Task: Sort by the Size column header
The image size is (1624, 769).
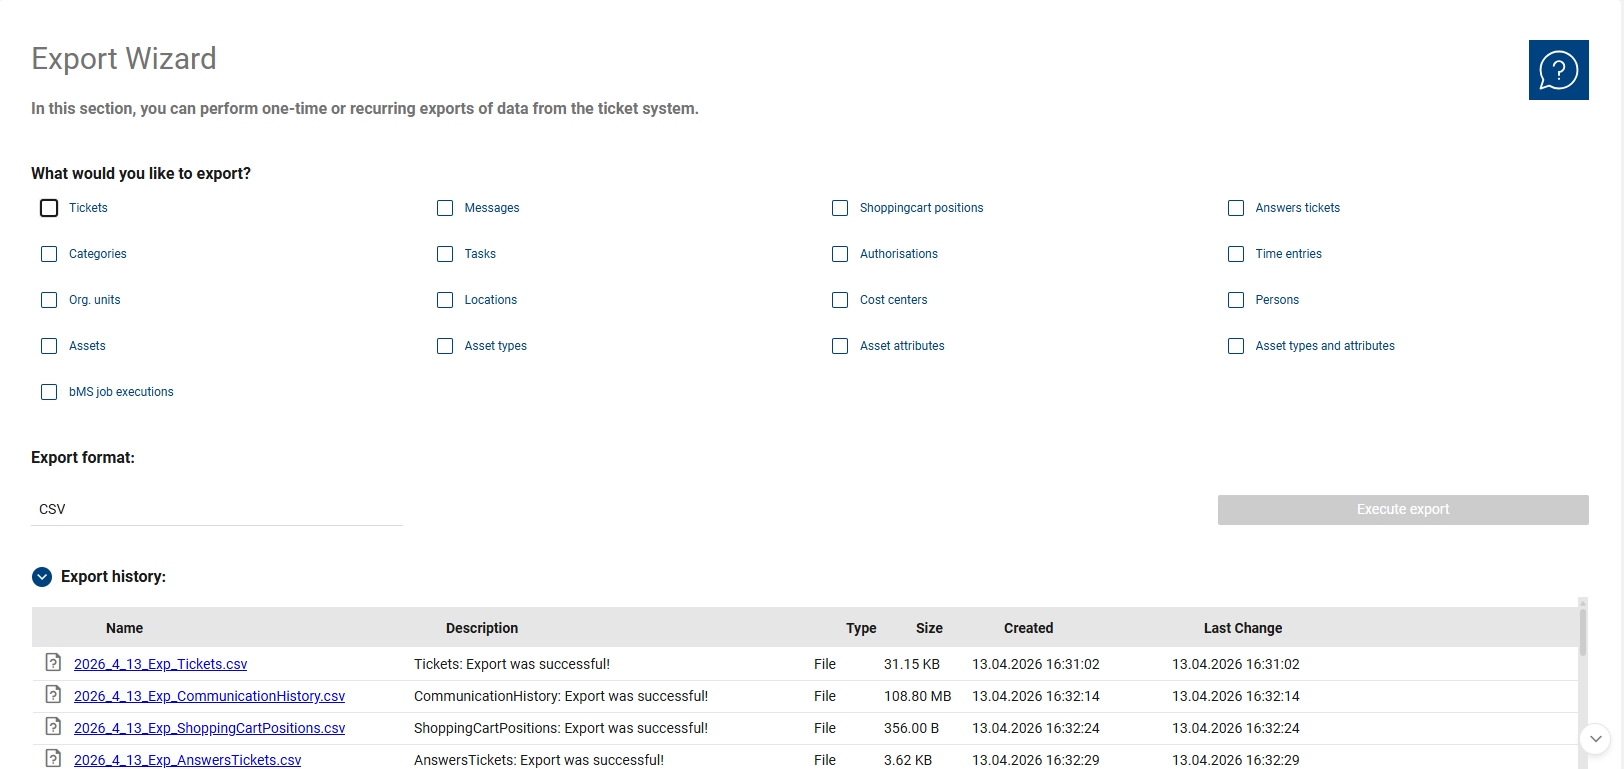Action: [x=929, y=628]
